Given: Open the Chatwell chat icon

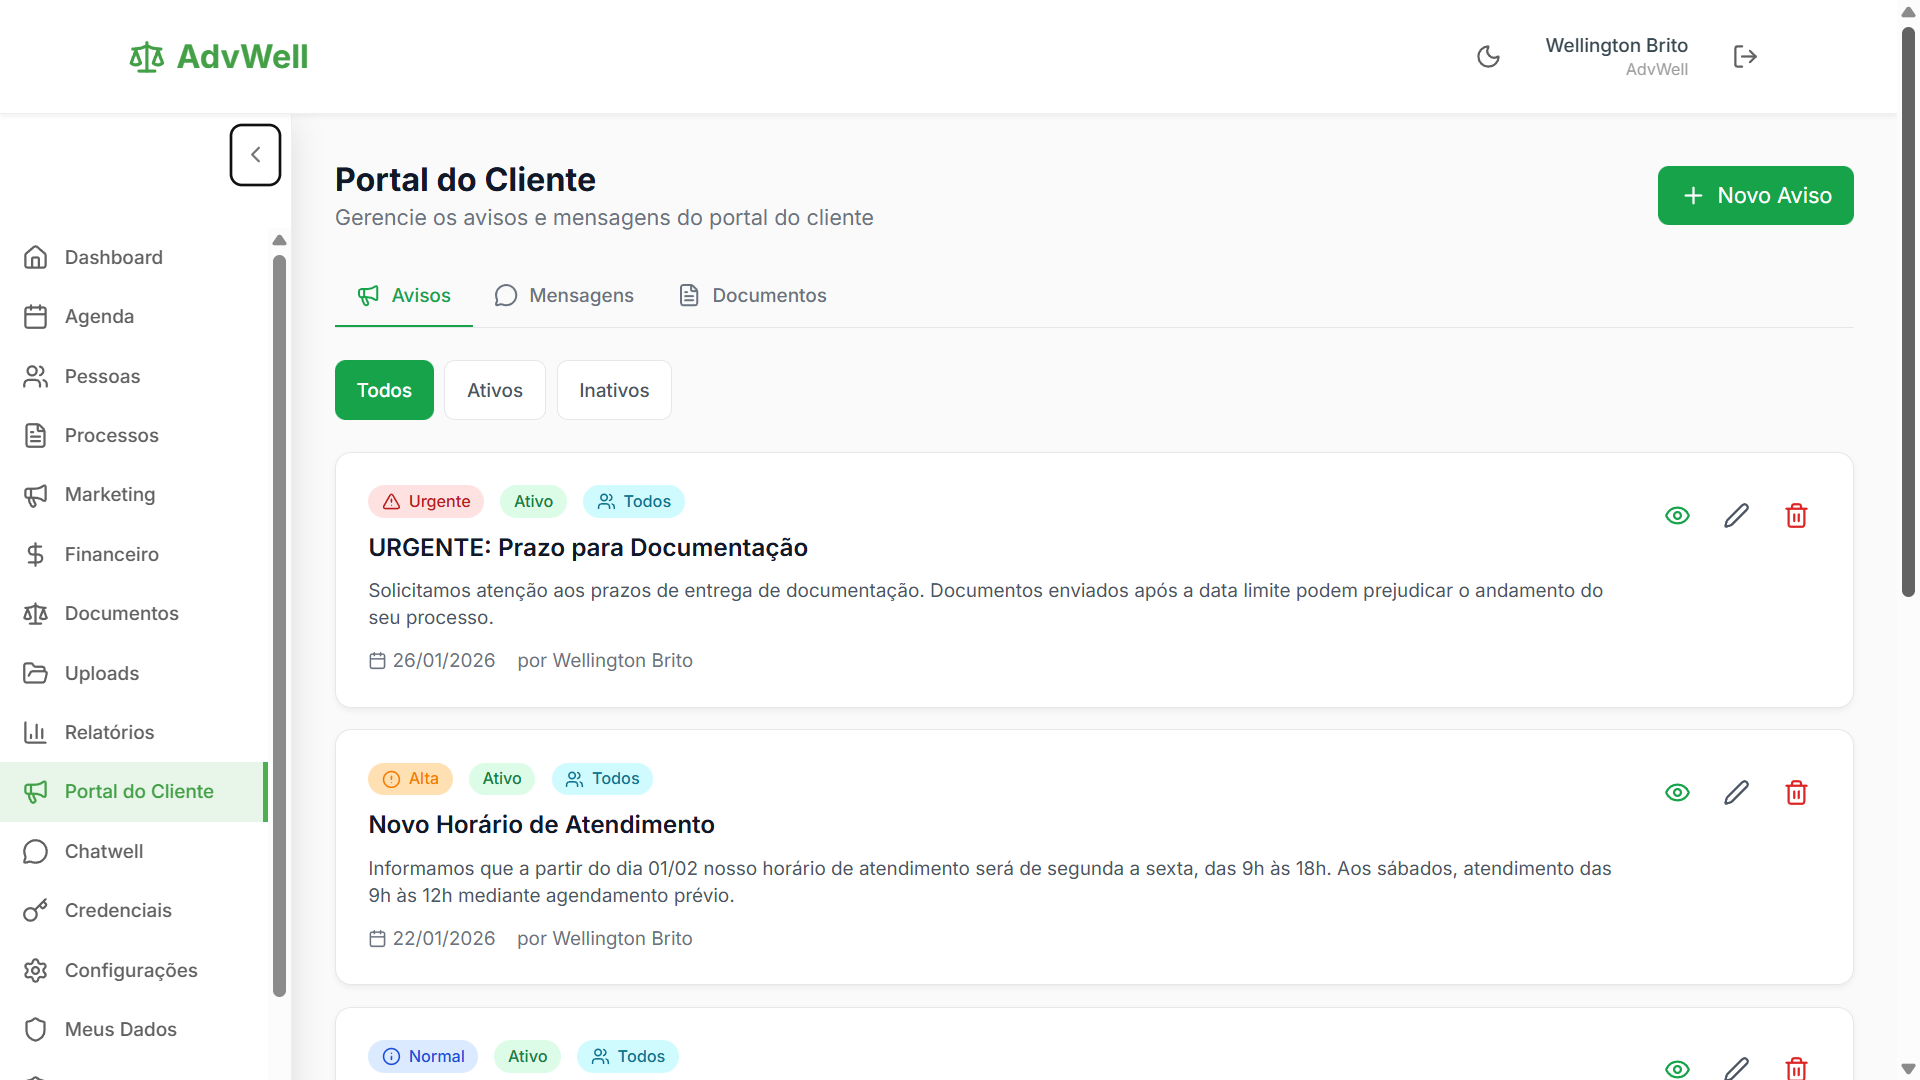Looking at the screenshot, I should 36,851.
